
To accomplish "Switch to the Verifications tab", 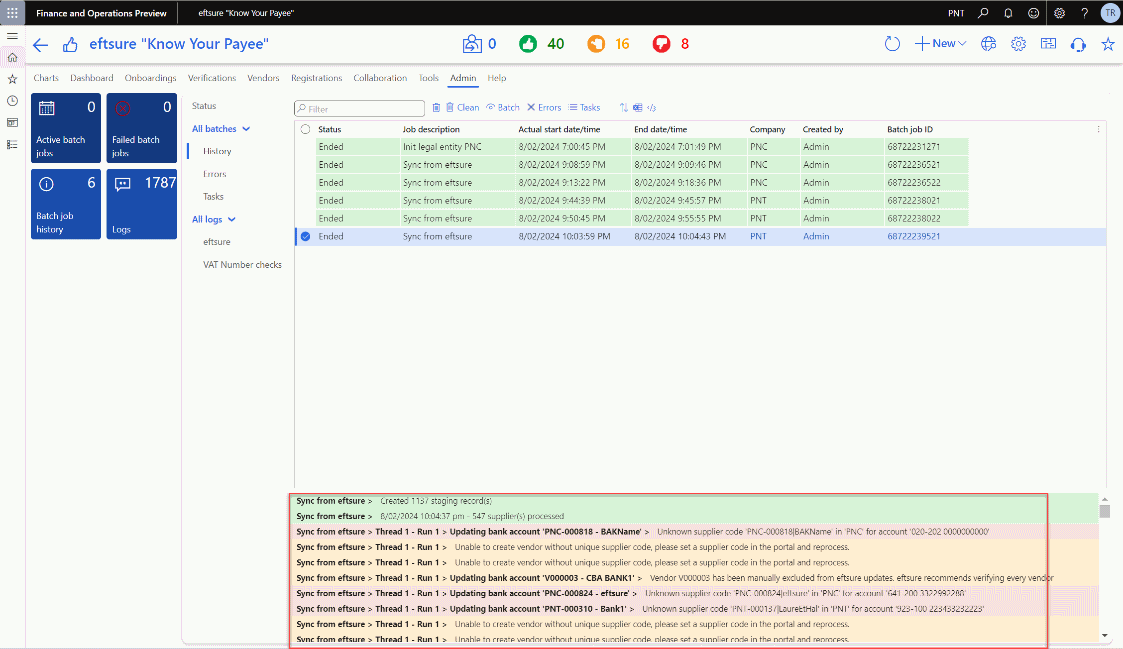I will [x=211, y=78].
